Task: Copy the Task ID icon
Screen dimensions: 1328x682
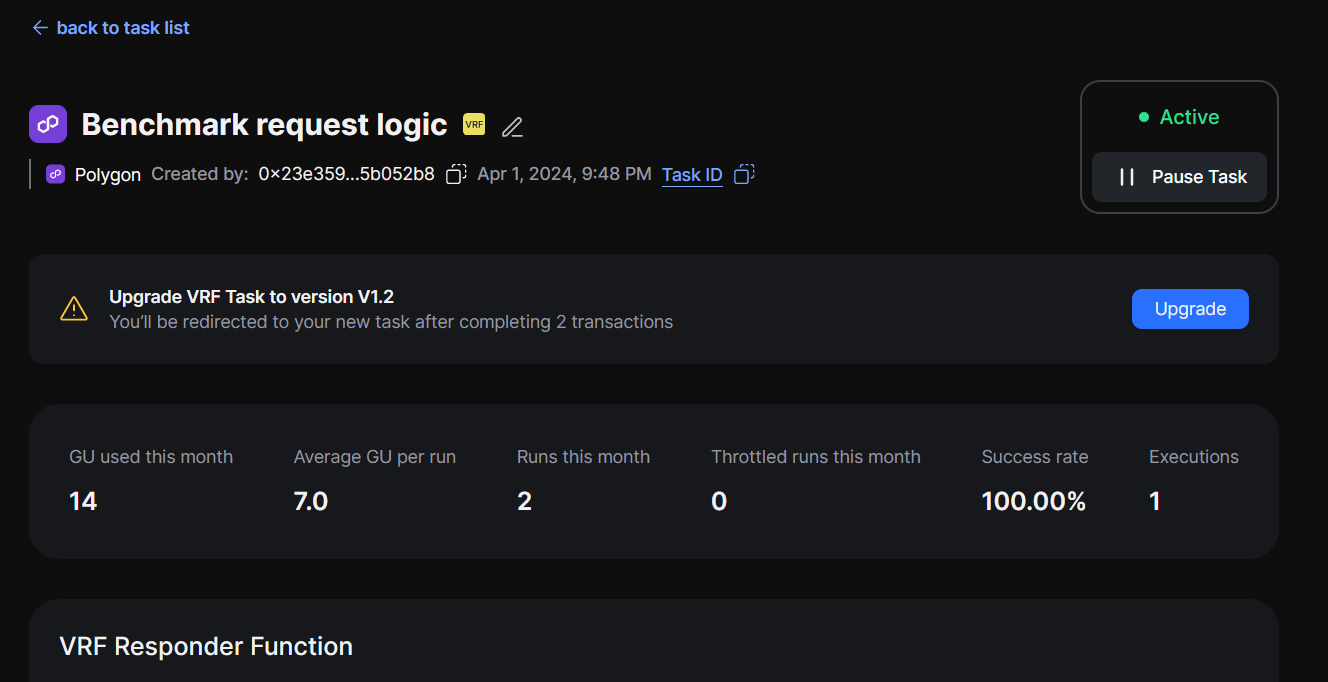Action: [744, 174]
